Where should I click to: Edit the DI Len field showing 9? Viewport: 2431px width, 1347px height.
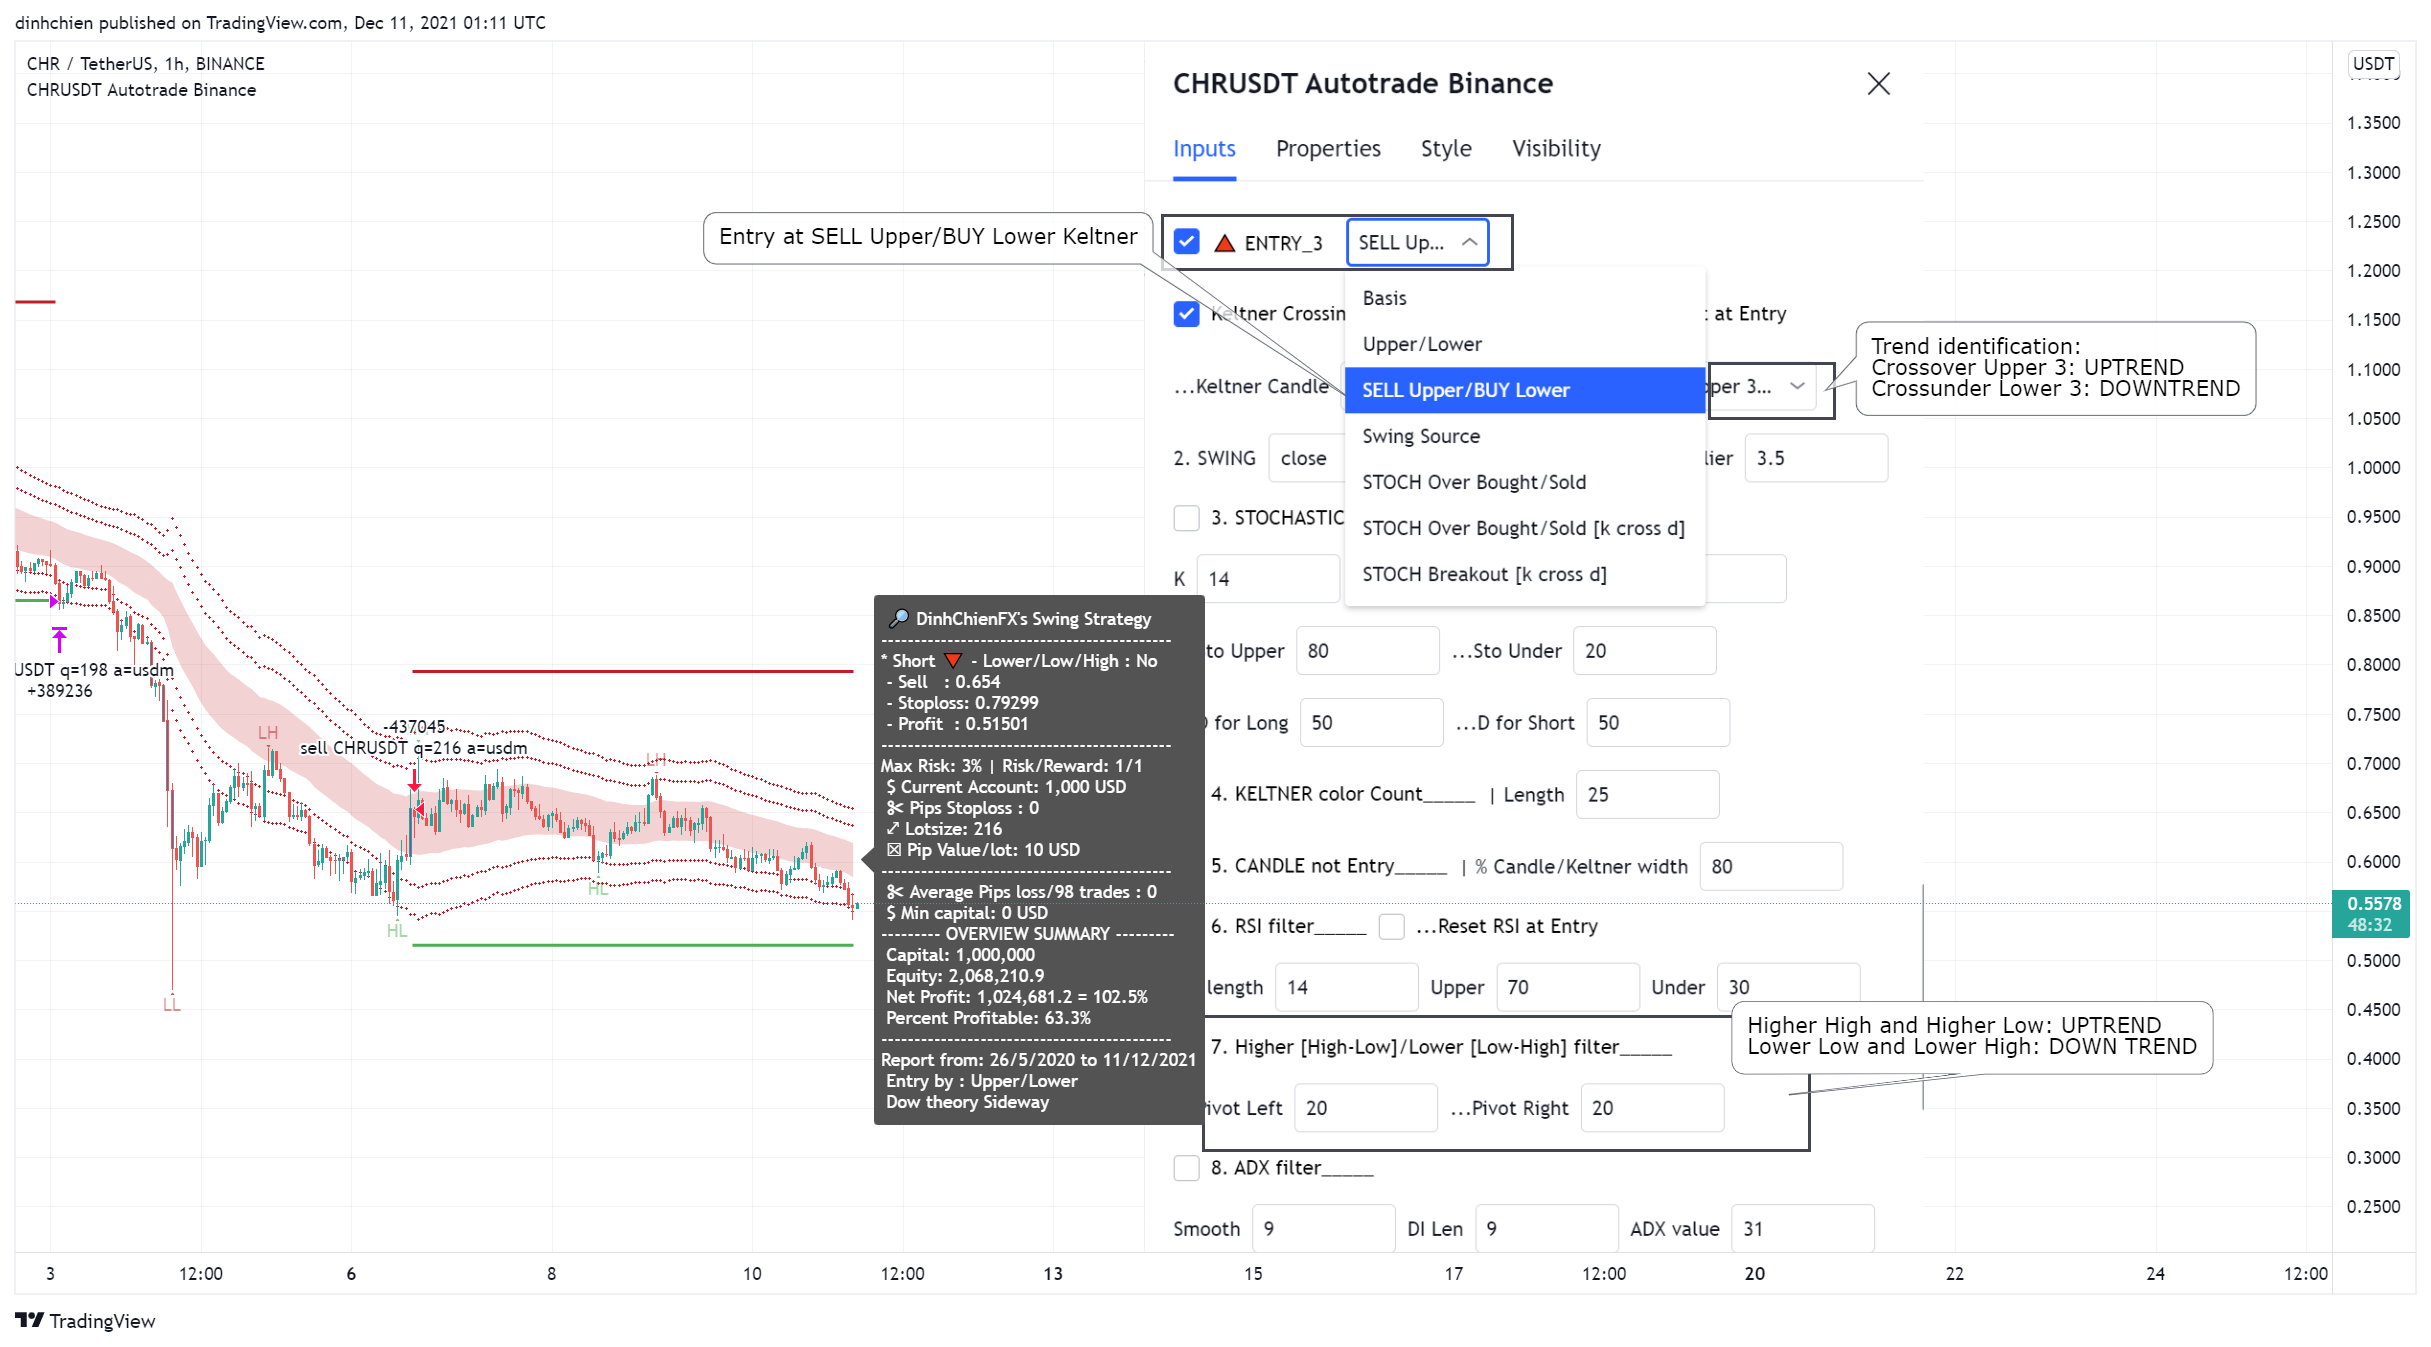point(1546,1229)
